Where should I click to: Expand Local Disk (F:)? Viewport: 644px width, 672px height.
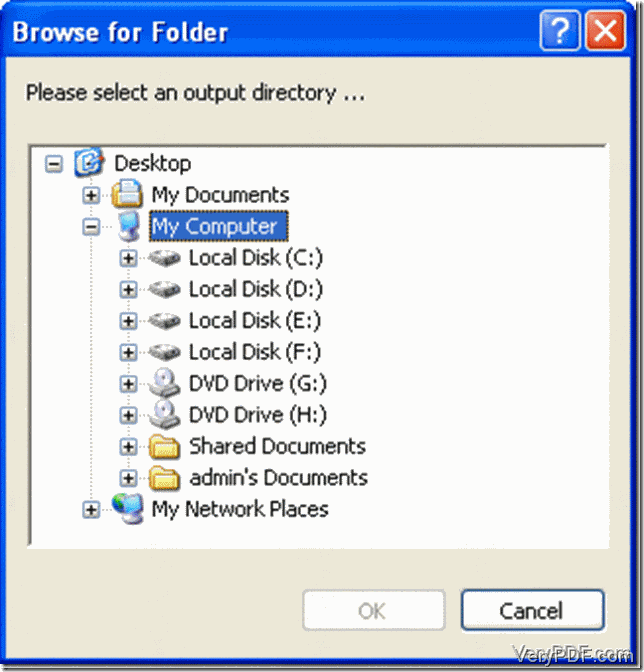(x=128, y=352)
